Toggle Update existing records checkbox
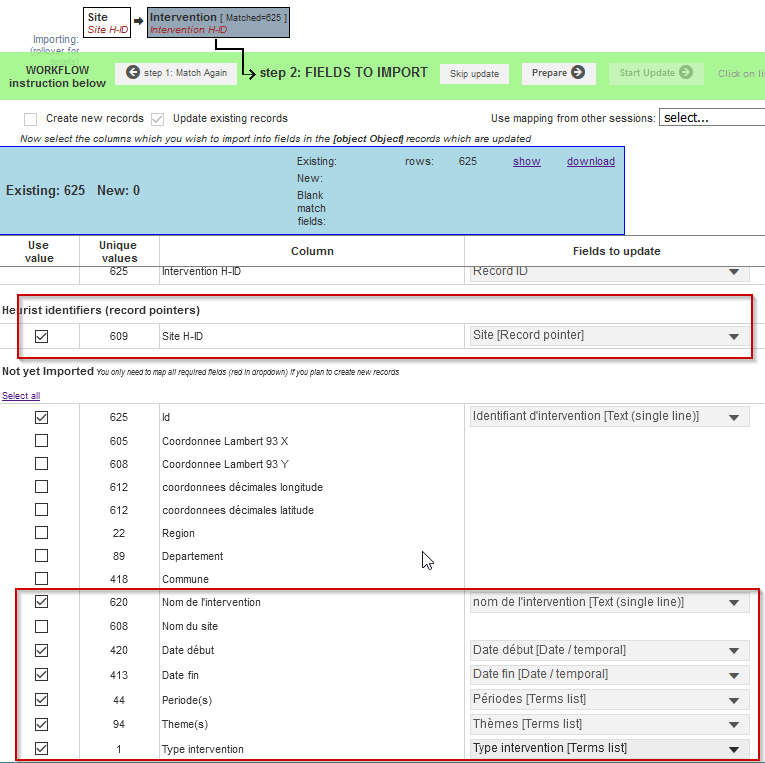The image size is (765, 763). 158,118
